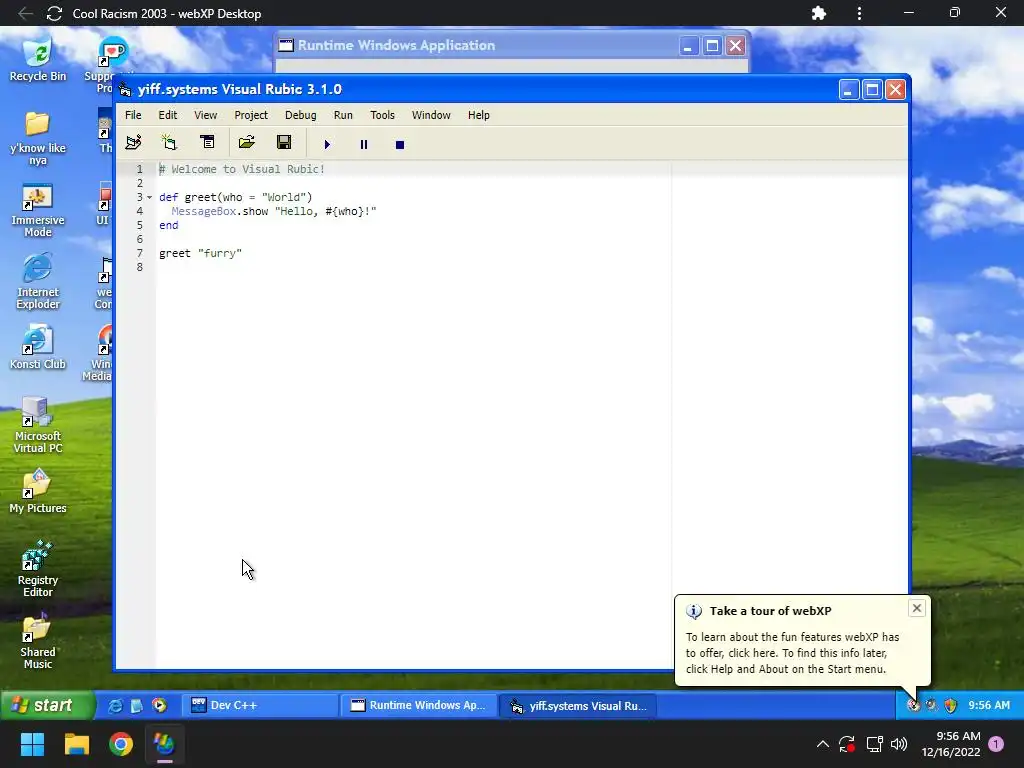Click the '# Welcome to Visual Rubic!' comment line

tap(242, 169)
